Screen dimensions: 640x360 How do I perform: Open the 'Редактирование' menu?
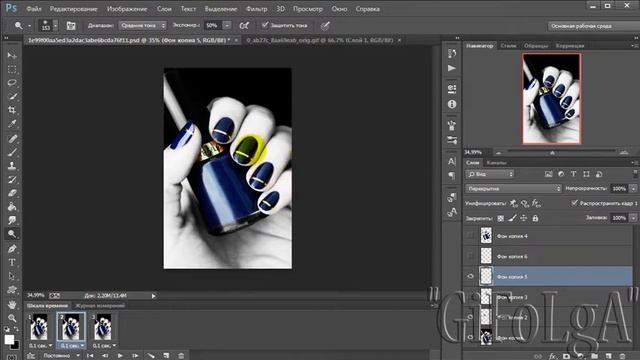pos(73,9)
